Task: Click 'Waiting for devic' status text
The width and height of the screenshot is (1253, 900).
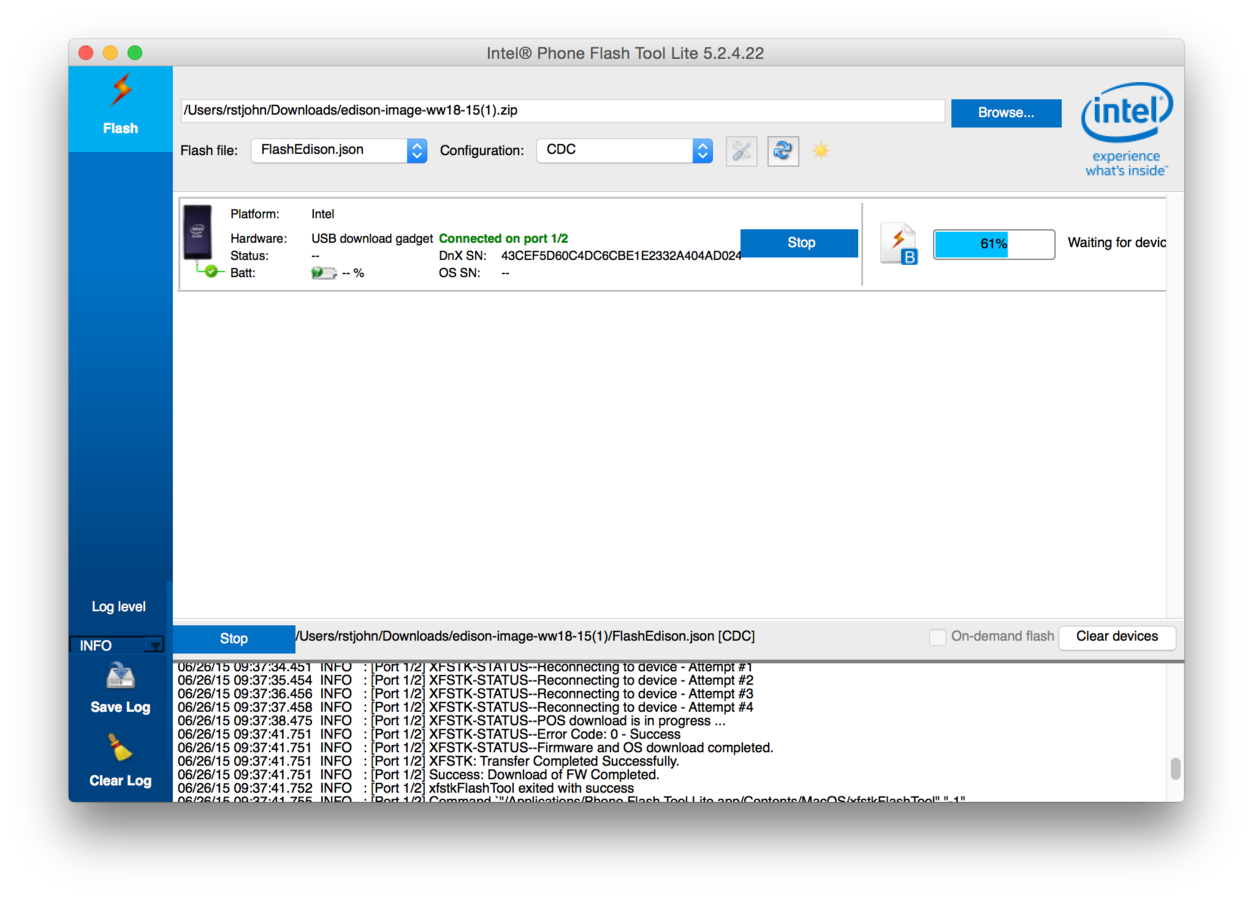Action: 1116,243
